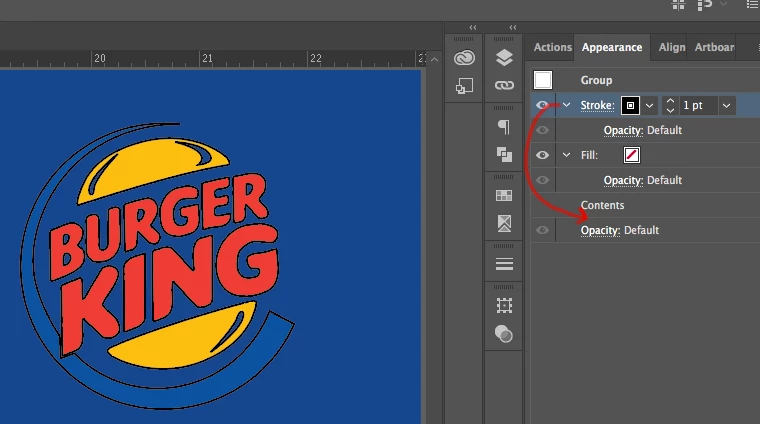Collapse the Stroke attribute chevron
The height and width of the screenshot is (424, 760).
click(x=566, y=105)
